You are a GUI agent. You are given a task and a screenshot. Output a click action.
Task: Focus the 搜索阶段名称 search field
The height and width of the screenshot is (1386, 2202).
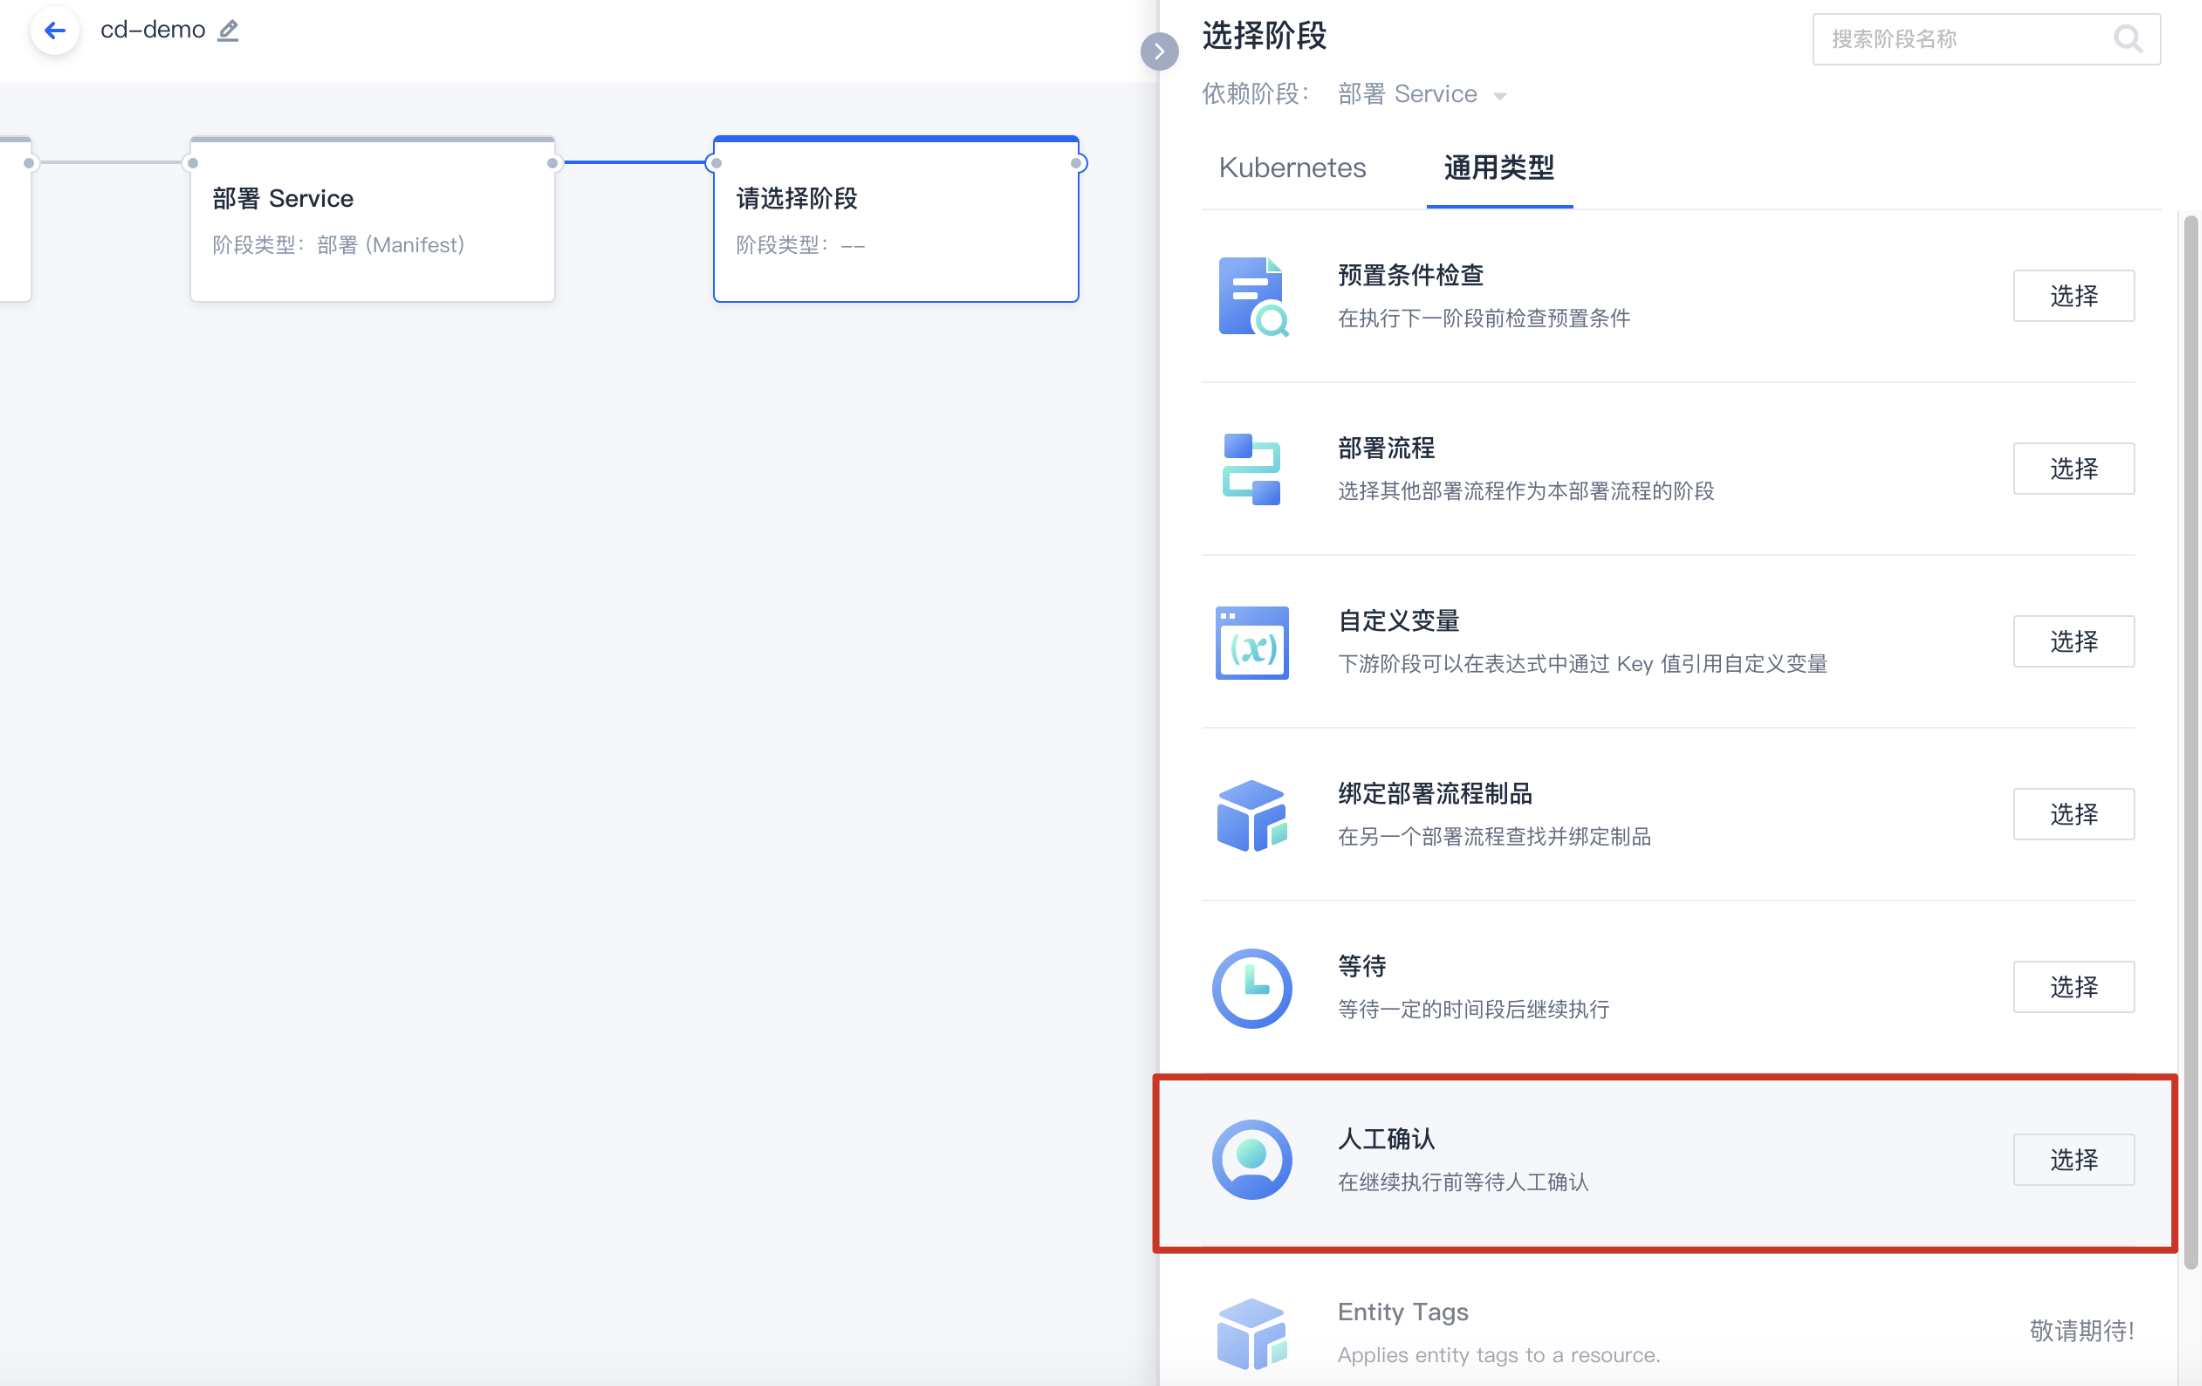coord(1960,39)
